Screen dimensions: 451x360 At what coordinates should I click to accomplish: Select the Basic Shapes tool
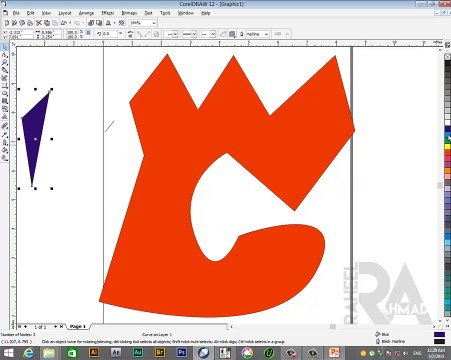pyautogui.click(x=4, y=109)
